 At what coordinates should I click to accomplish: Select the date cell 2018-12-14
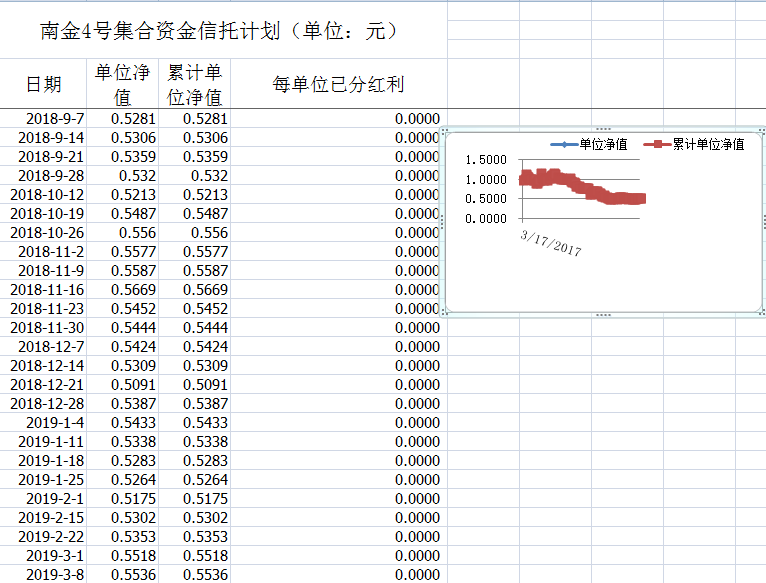(x=43, y=366)
